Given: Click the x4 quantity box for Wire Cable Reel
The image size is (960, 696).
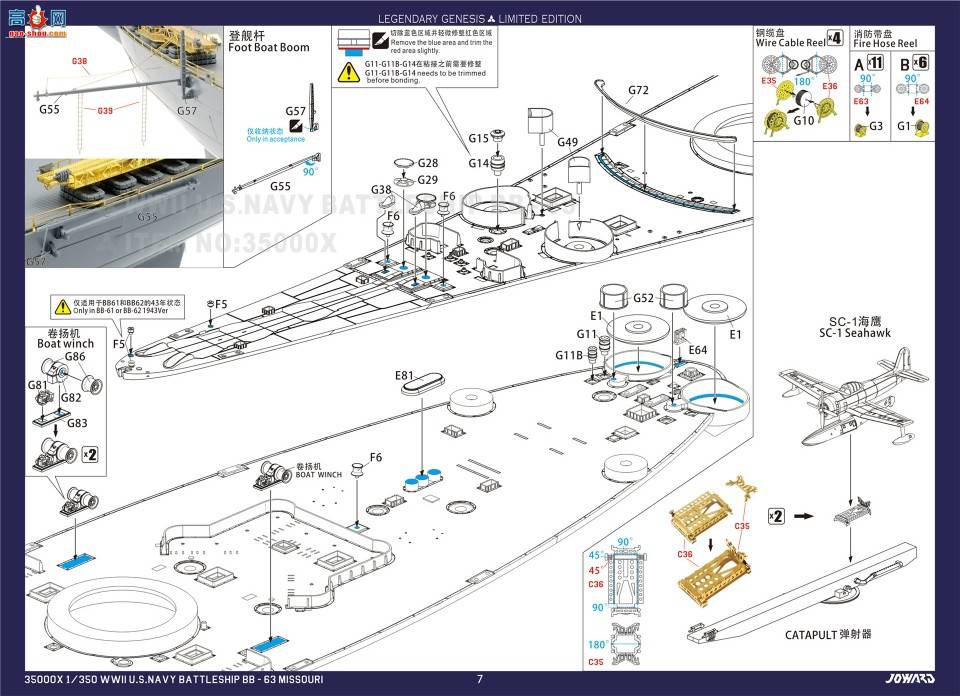Looking at the screenshot, I should pos(835,38).
